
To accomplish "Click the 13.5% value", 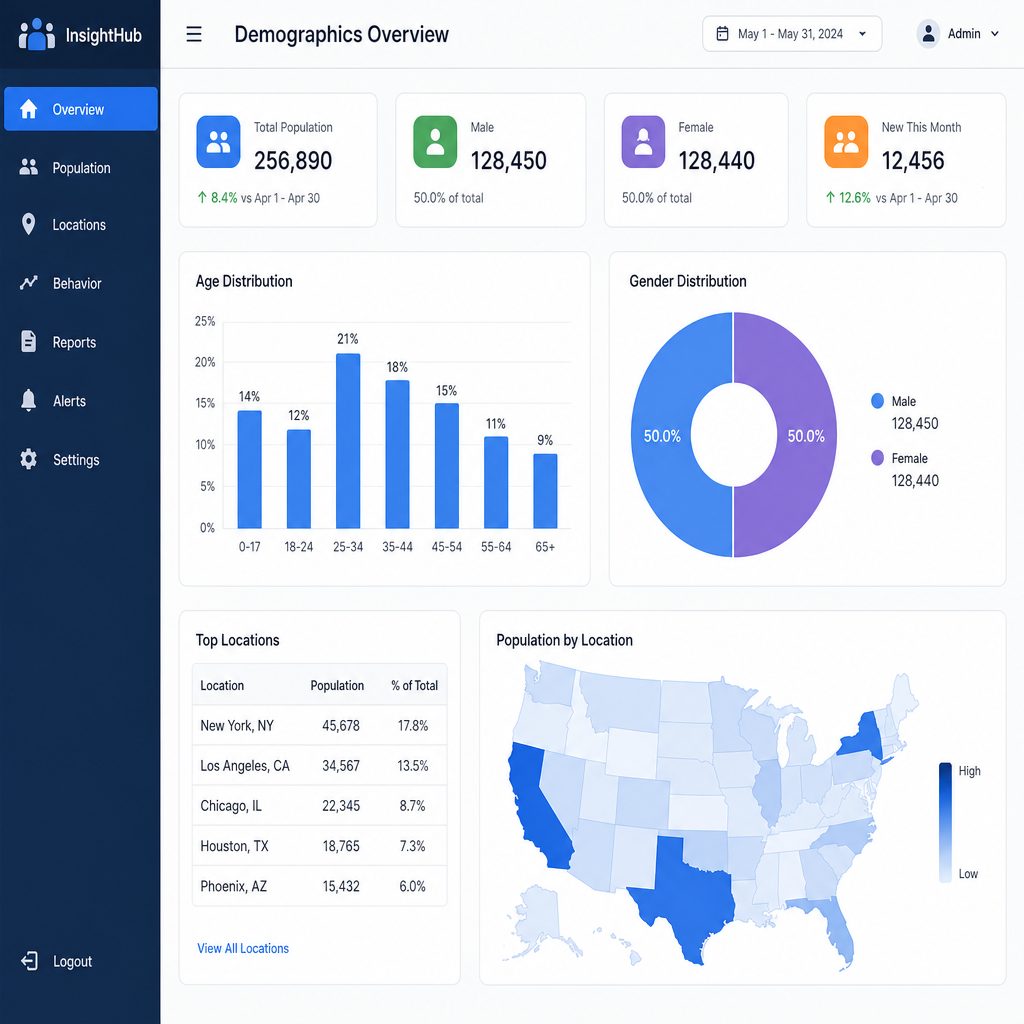I will [413, 765].
